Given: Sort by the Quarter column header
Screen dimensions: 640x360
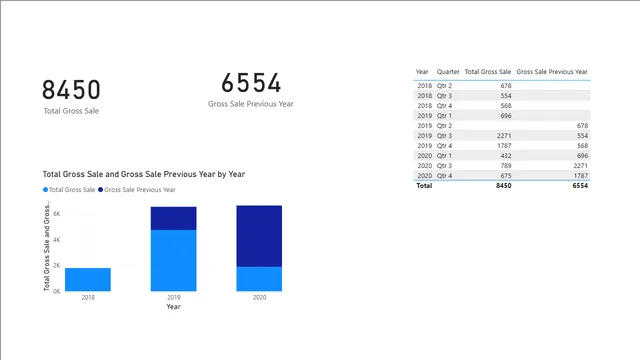Looking at the screenshot, I should (448, 72).
